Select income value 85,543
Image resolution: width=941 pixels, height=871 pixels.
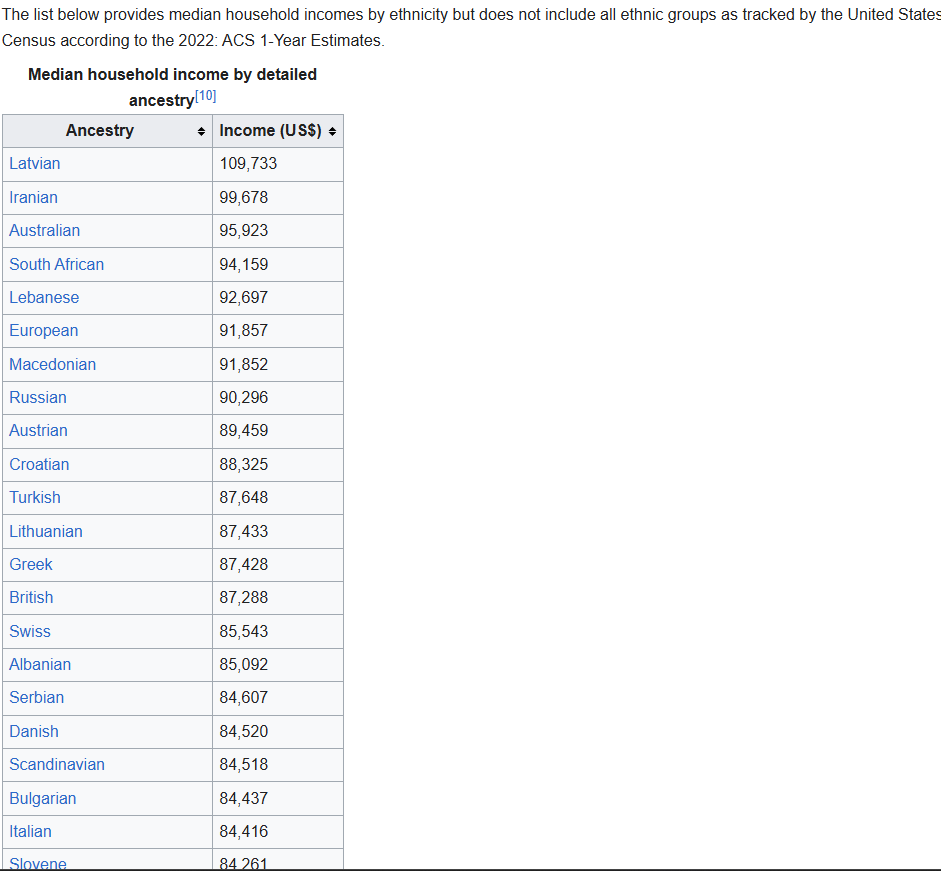tap(244, 631)
